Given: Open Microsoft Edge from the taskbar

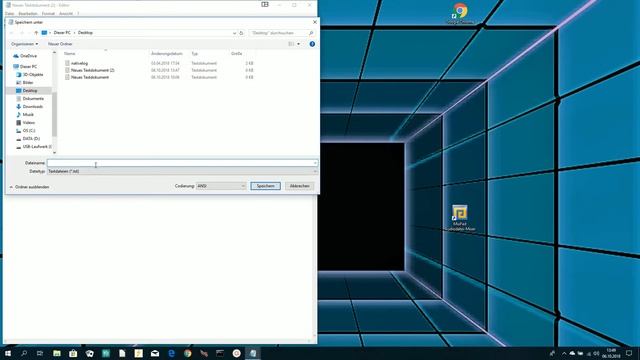Looking at the screenshot, I should click(171, 353).
